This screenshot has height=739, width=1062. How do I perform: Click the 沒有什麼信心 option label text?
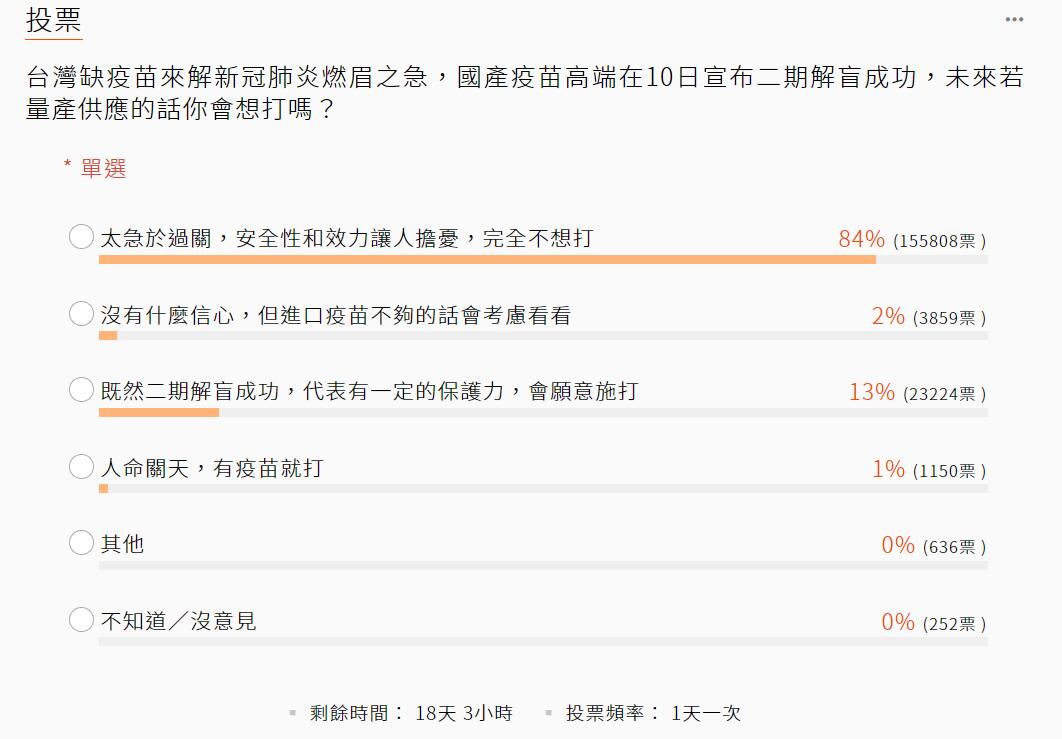click(x=335, y=316)
